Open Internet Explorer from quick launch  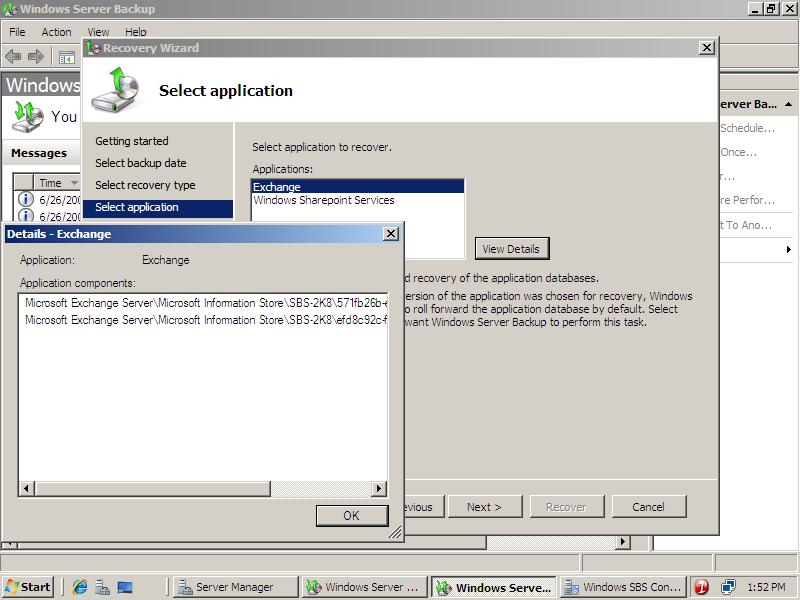(80, 587)
